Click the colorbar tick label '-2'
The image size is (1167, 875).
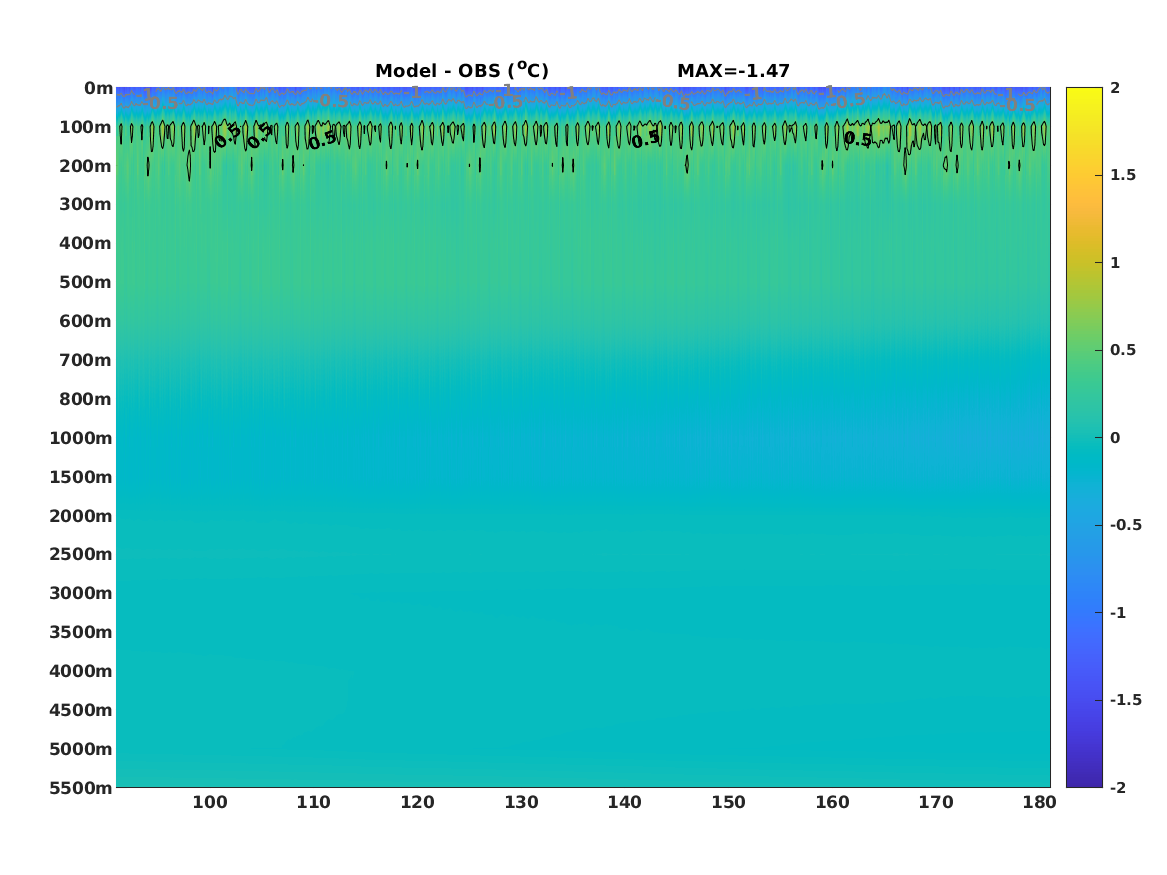coord(1118,788)
